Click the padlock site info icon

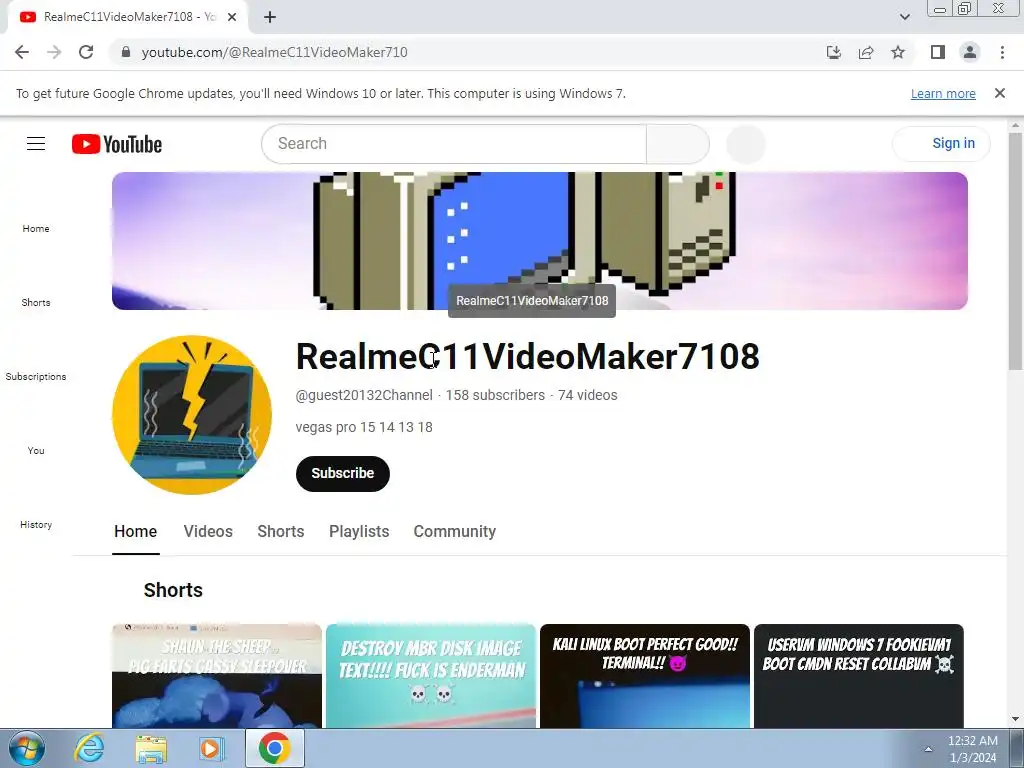126,52
